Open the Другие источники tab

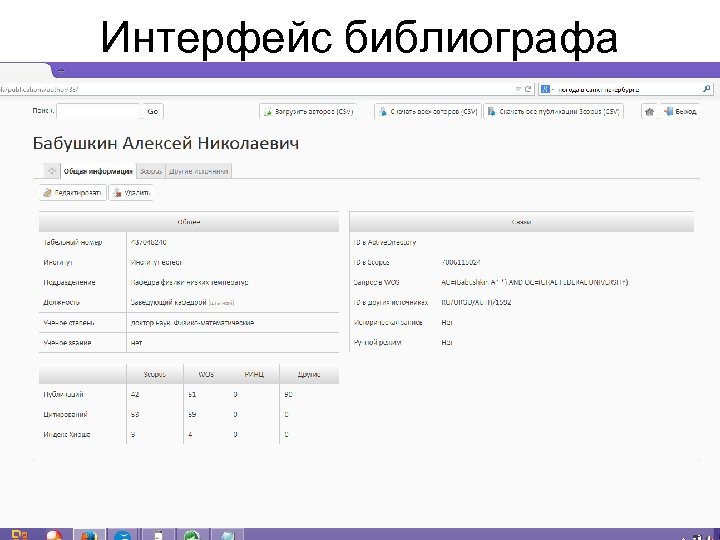198,171
